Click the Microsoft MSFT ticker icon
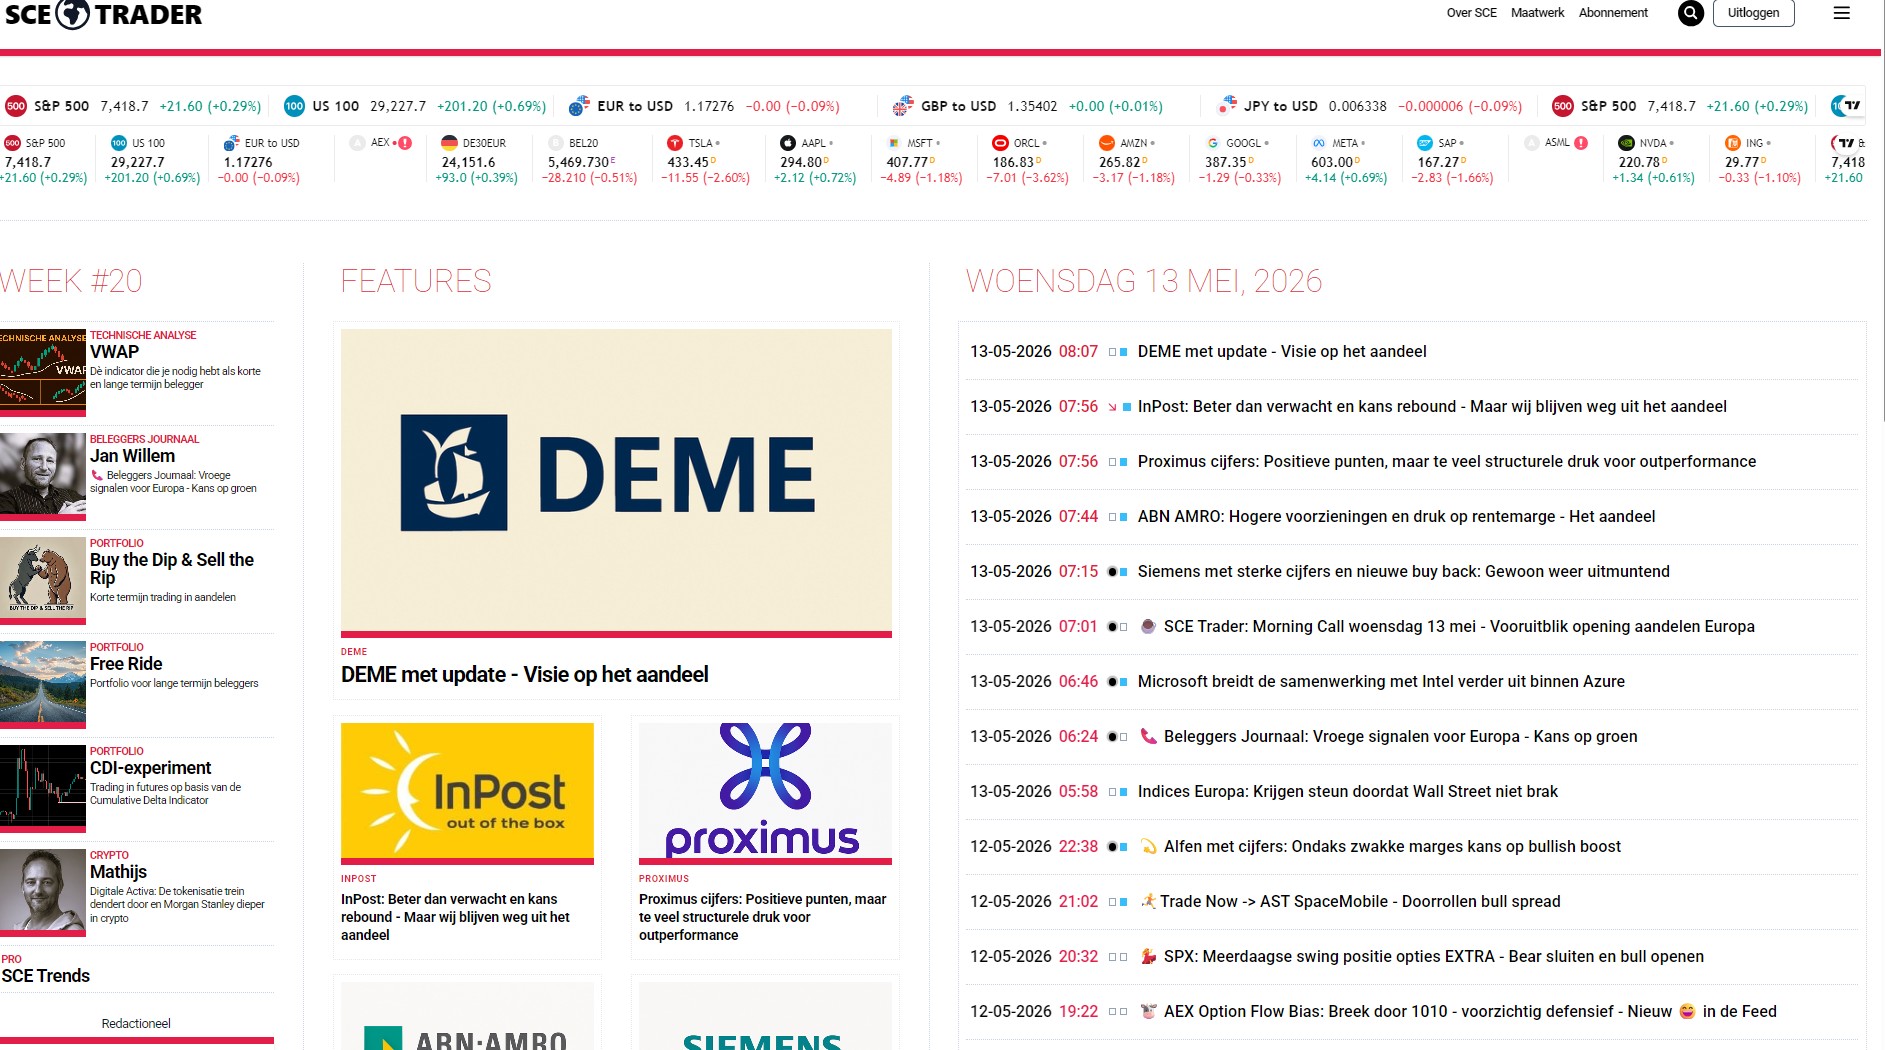This screenshot has width=1885, height=1050. (x=894, y=143)
